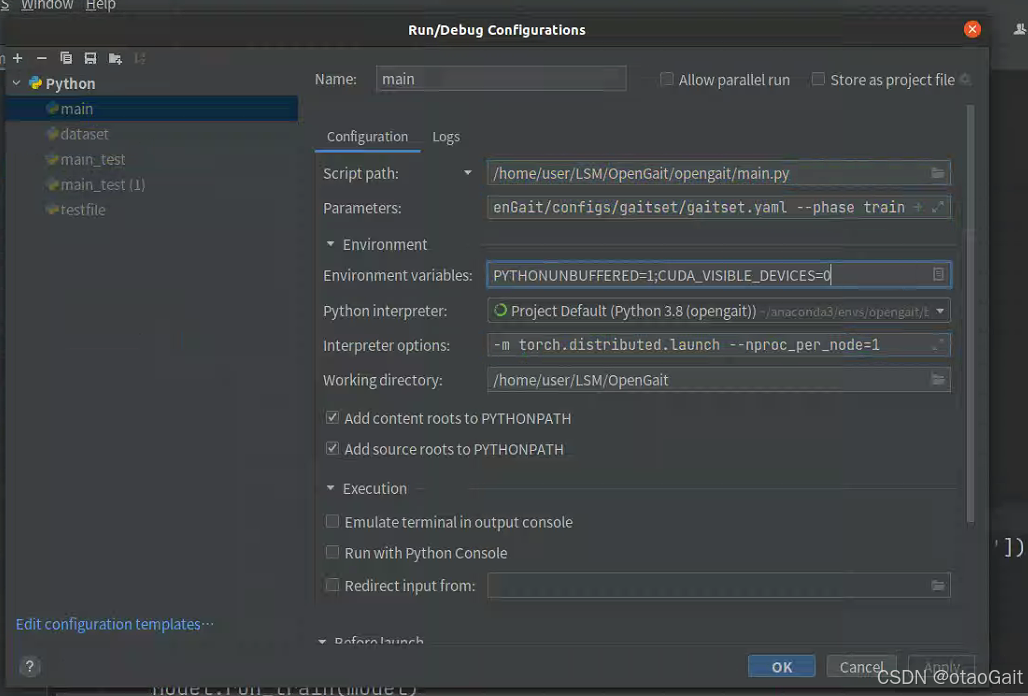The width and height of the screenshot is (1028, 696).
Task: Select the dataset configuration
Action: (84, 133)
